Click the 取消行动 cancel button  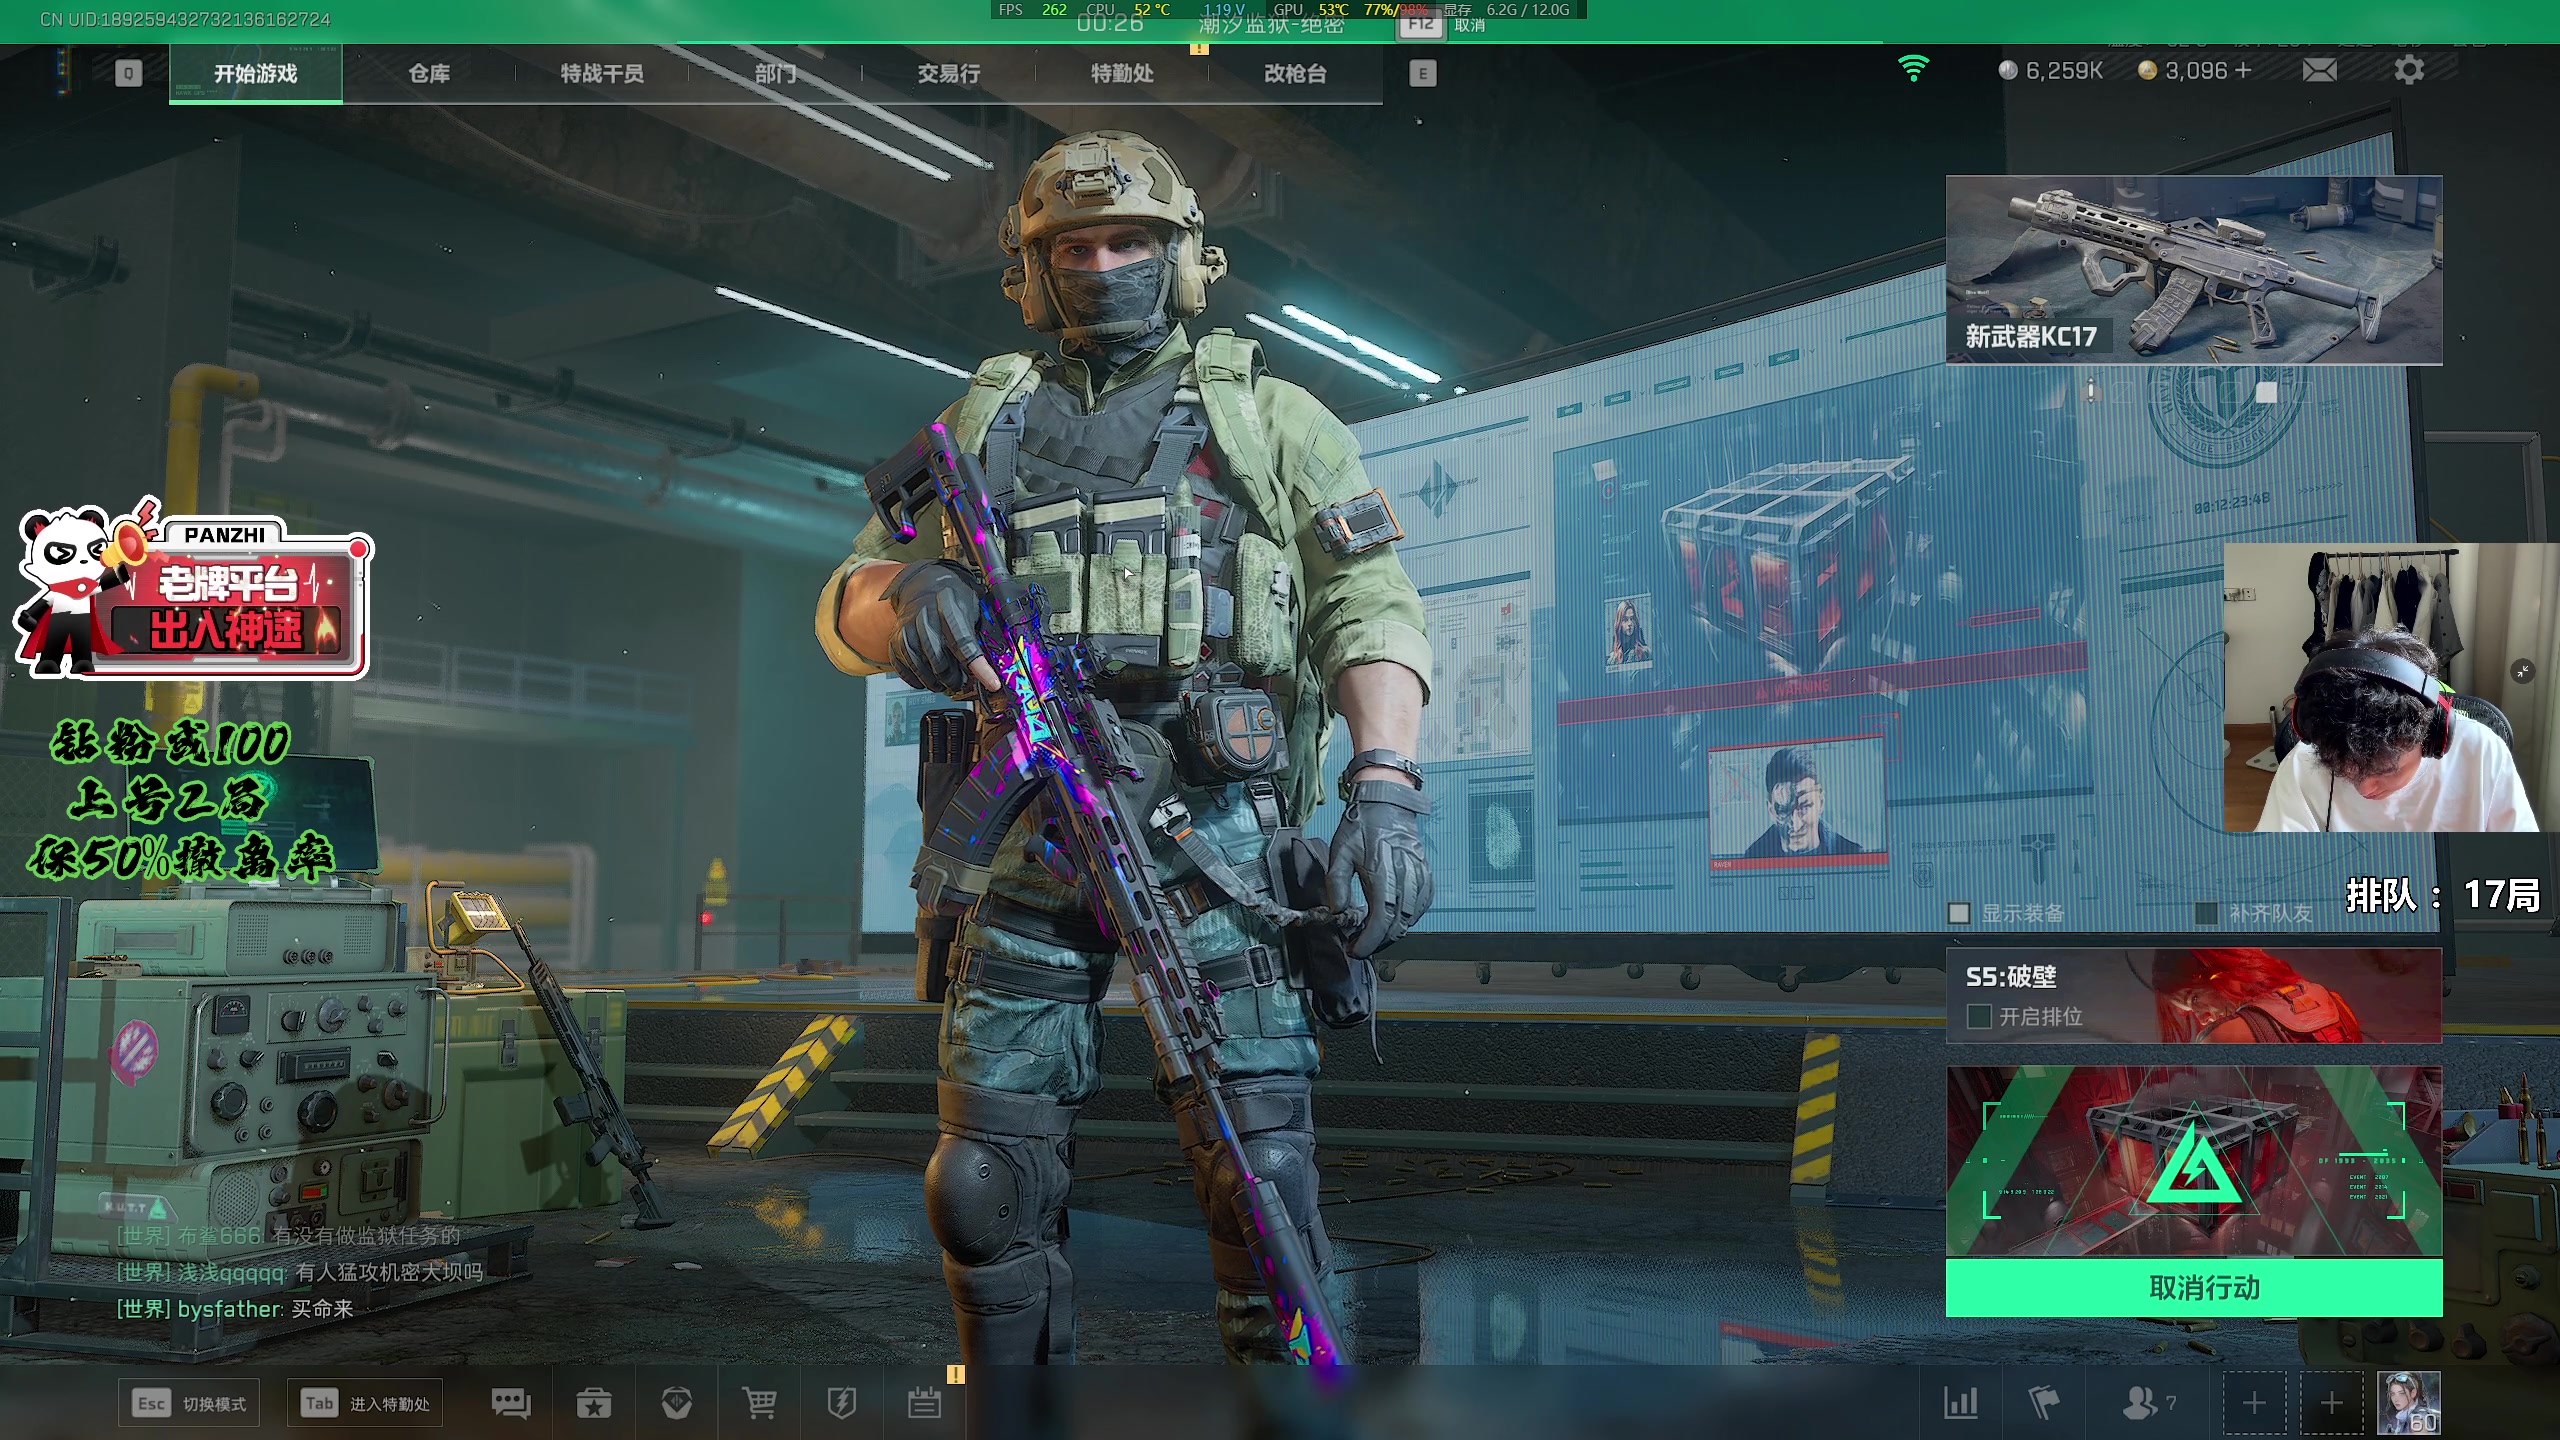[x=2194, y=1288]
